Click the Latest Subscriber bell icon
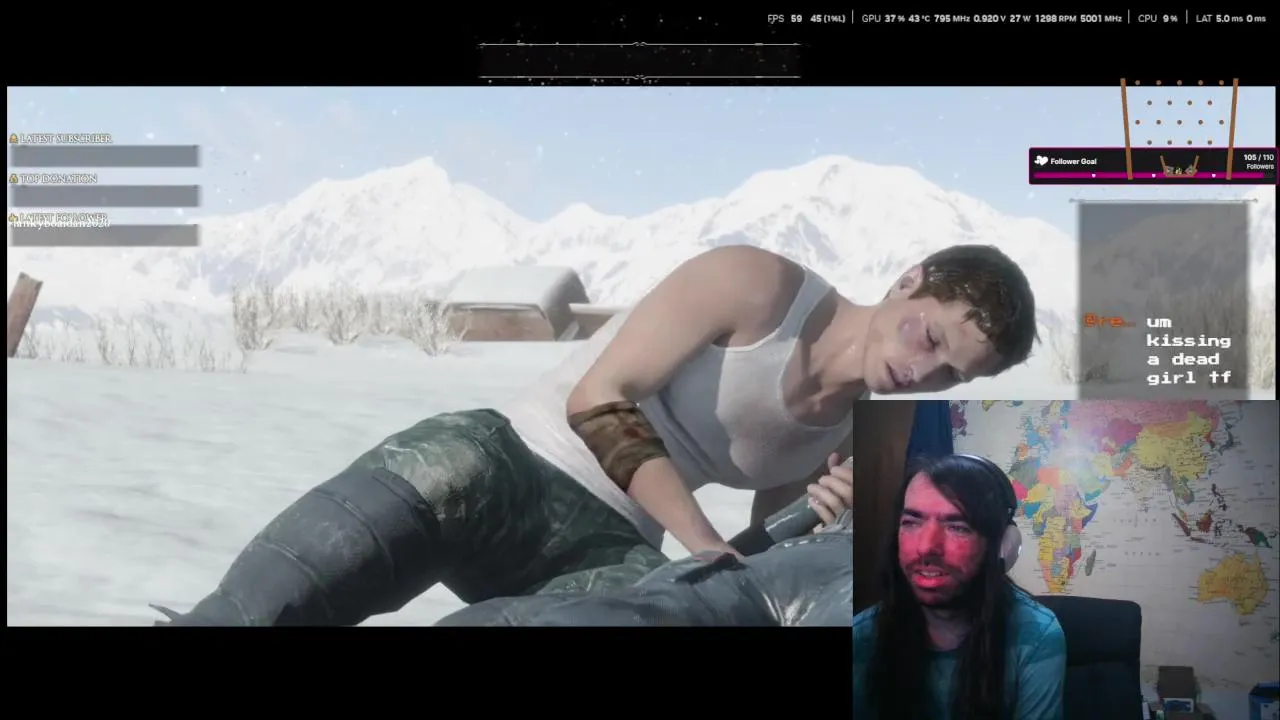 [14, 138]
